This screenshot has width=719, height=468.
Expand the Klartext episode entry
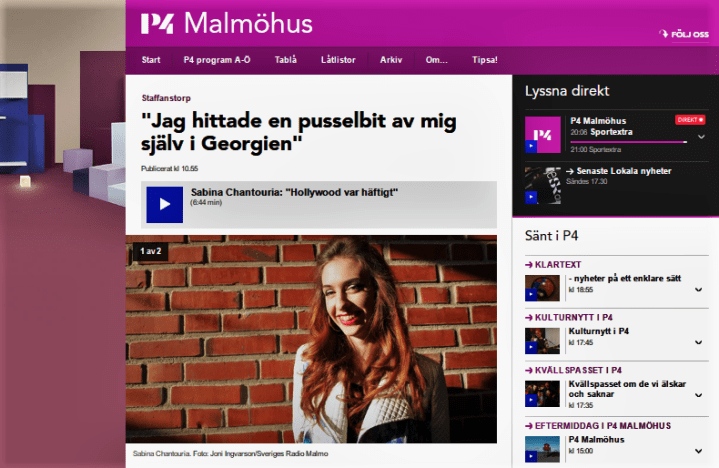click(x=698, y=290)
